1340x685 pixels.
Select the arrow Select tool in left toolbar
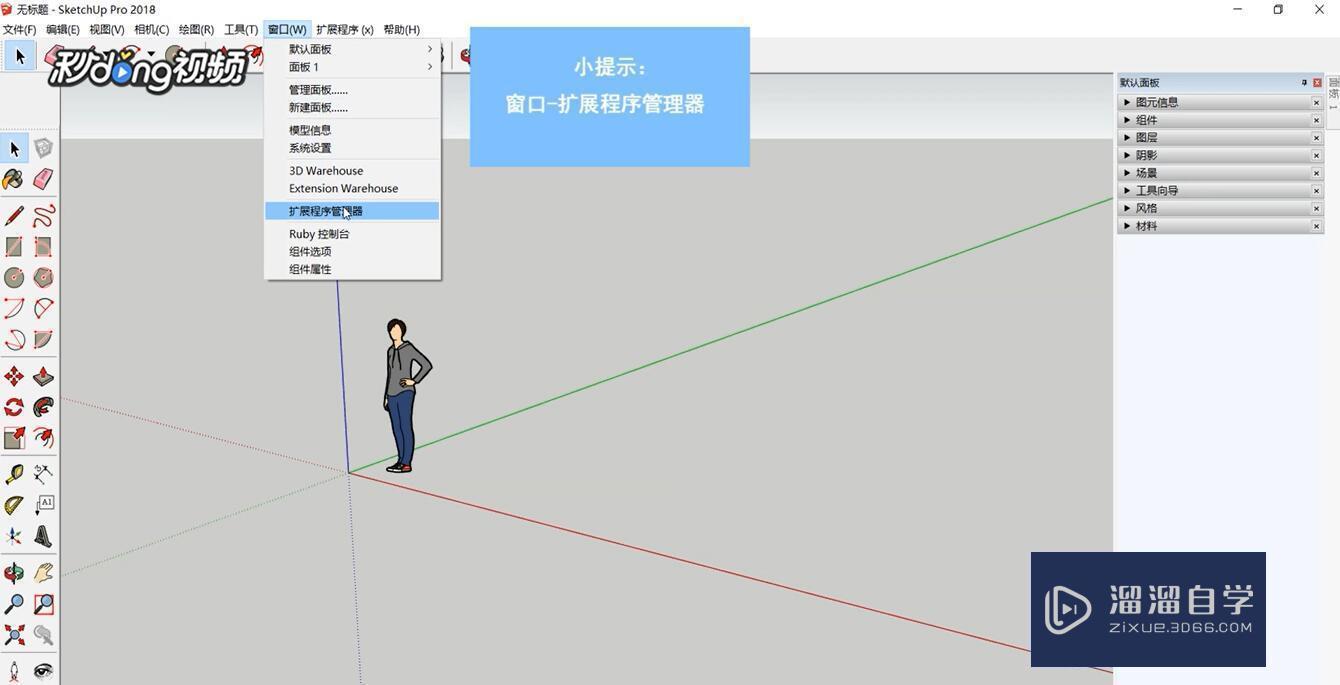[14, 149]
